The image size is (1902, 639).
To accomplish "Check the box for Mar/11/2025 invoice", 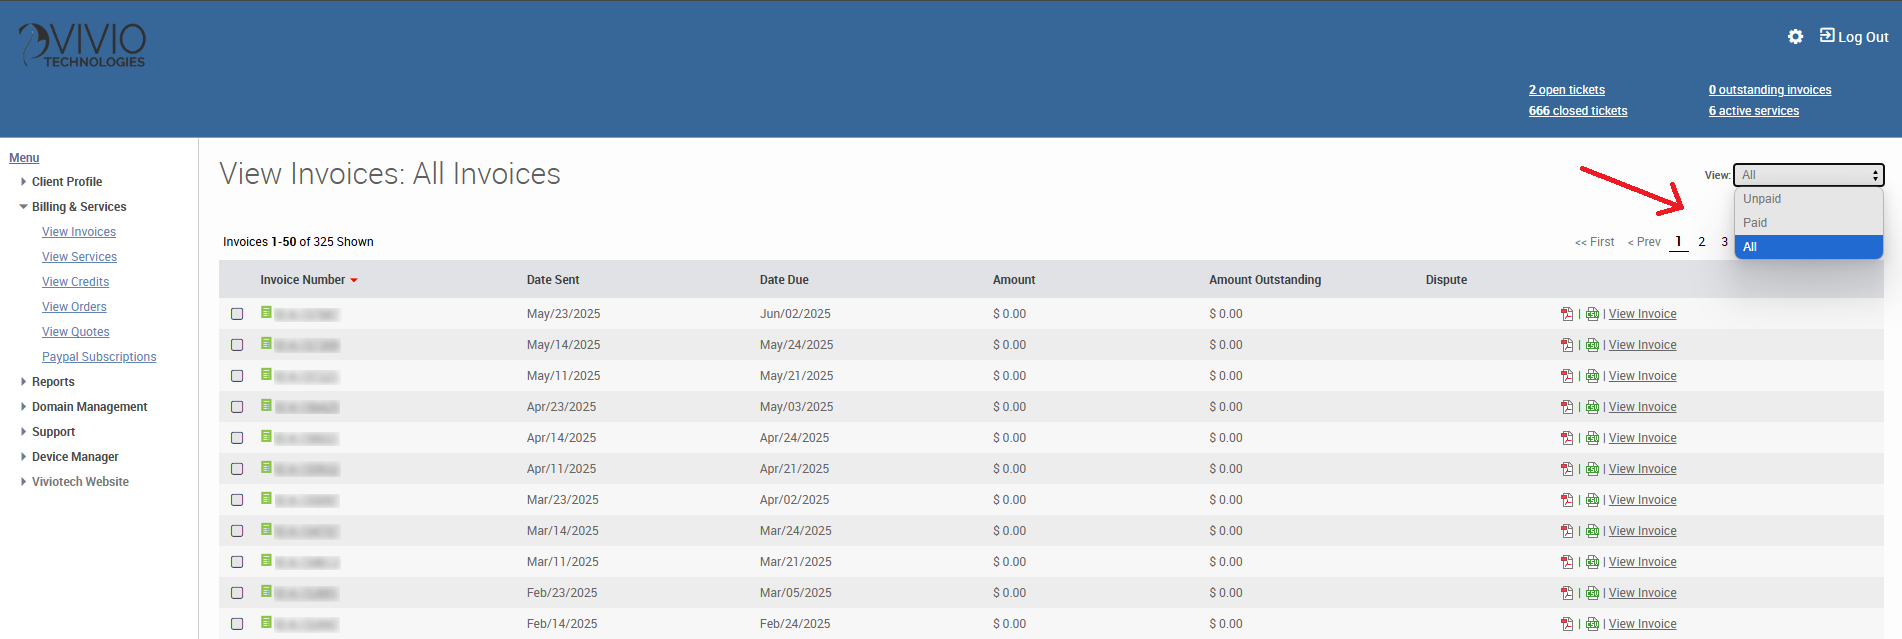I will [237, 562].
